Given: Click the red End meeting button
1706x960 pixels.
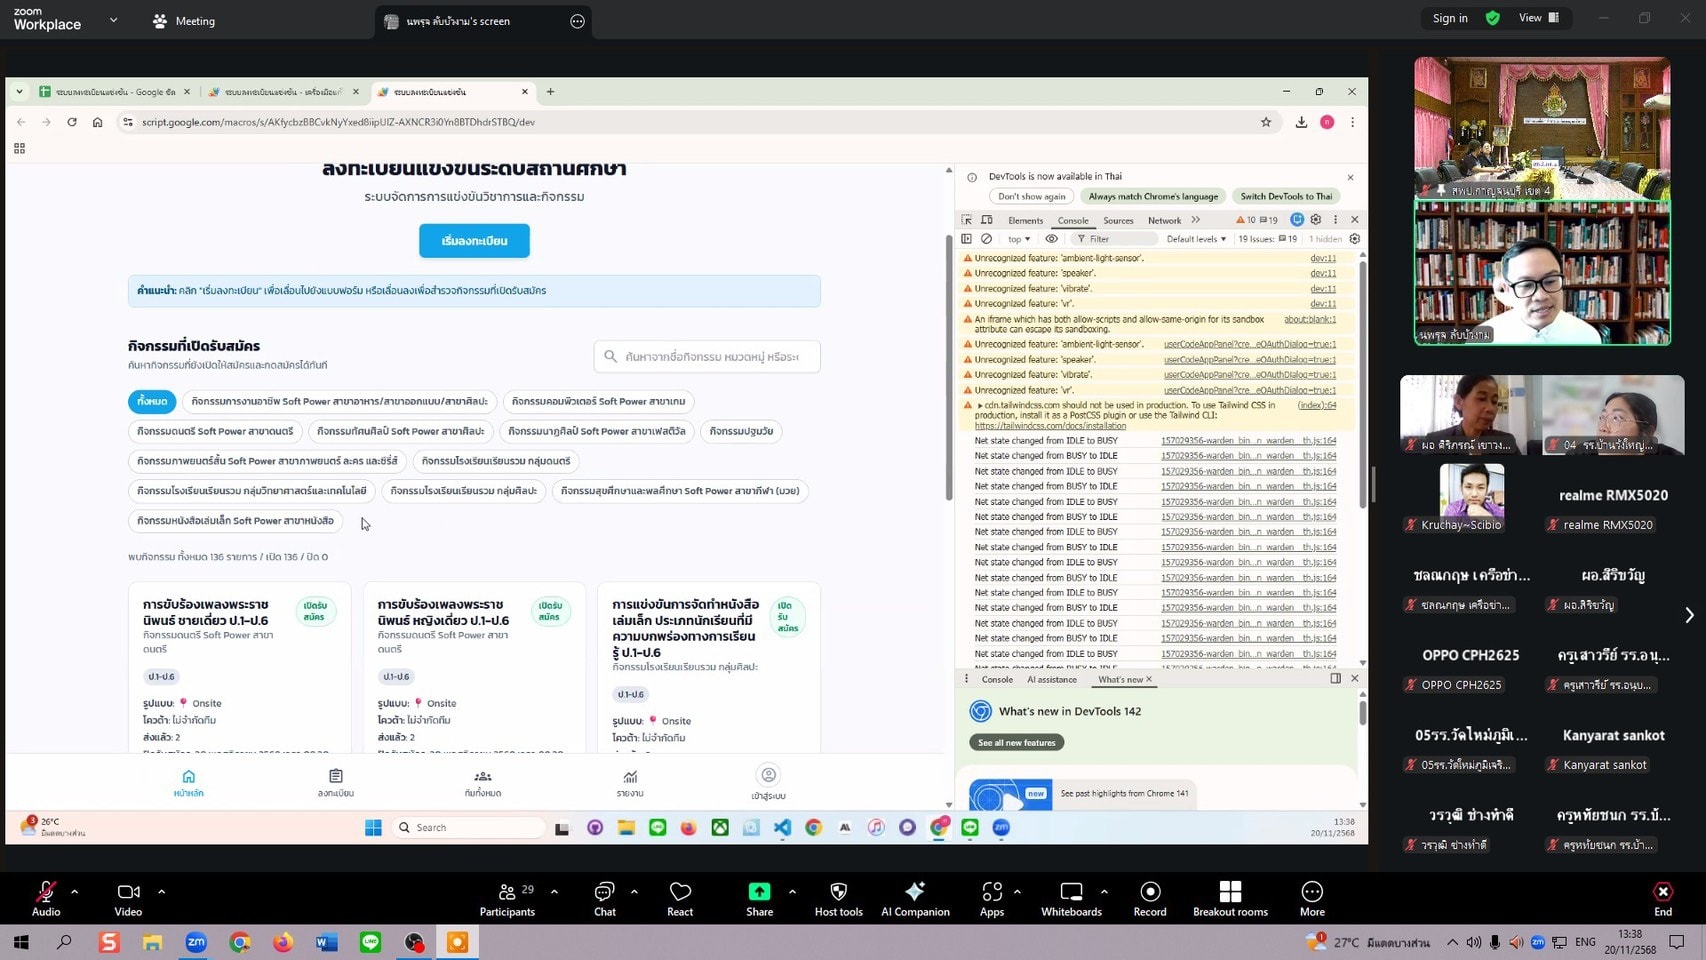Looking at the screenshot, I should [1662, 892].
